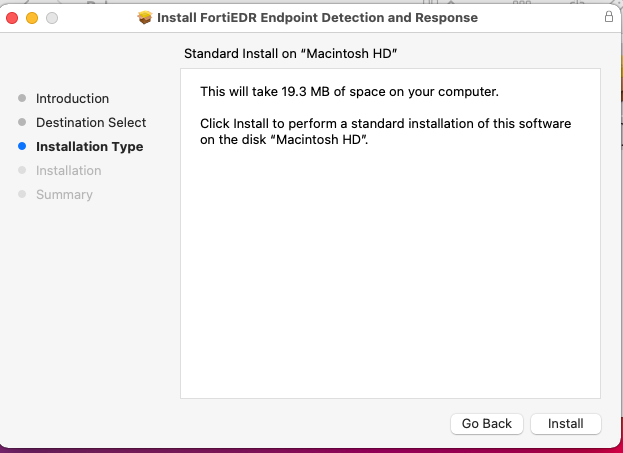Go Back to the previous installer step
The width and height of the screenshot is (623, 453).
(487, 424)
